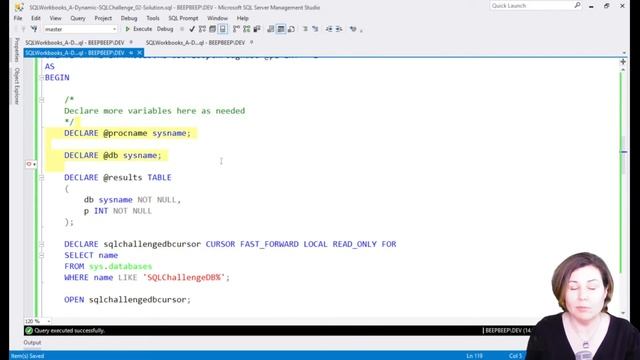This screenshot has height=360, width=640.
Task: Open the Output panel tab
Action: pos(32,343)
